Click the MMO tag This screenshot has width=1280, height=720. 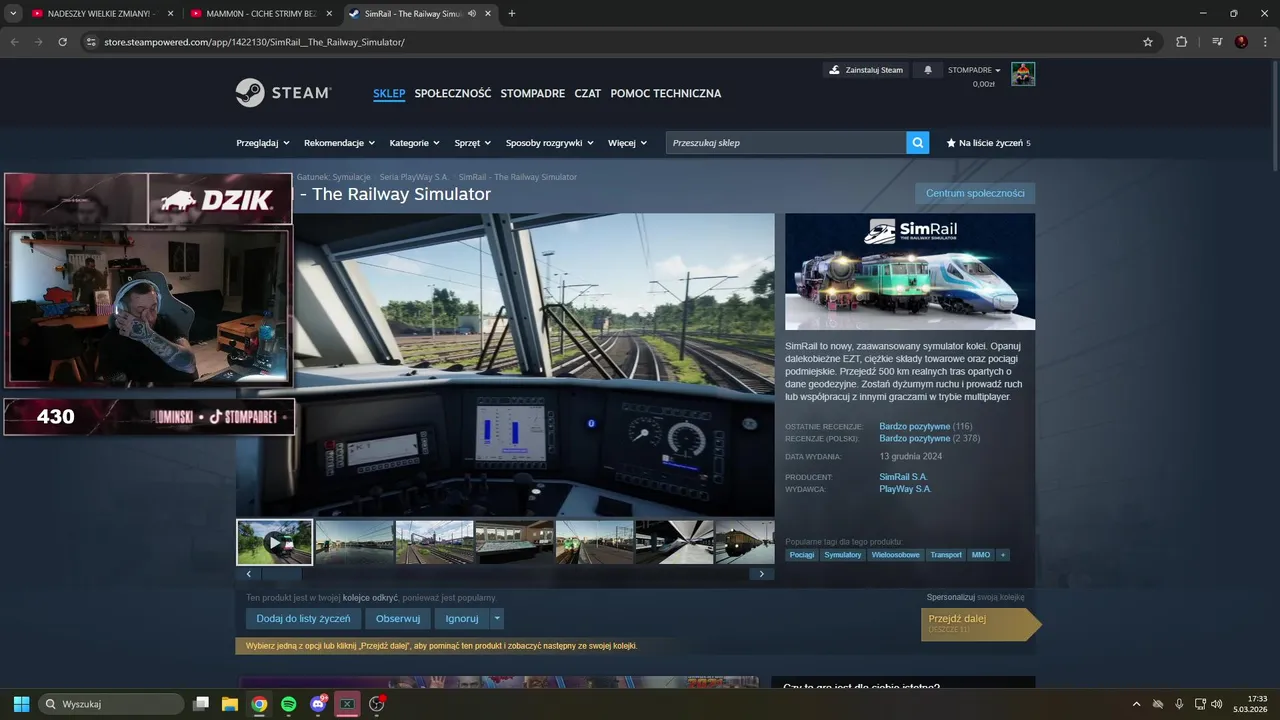point(981,554)
